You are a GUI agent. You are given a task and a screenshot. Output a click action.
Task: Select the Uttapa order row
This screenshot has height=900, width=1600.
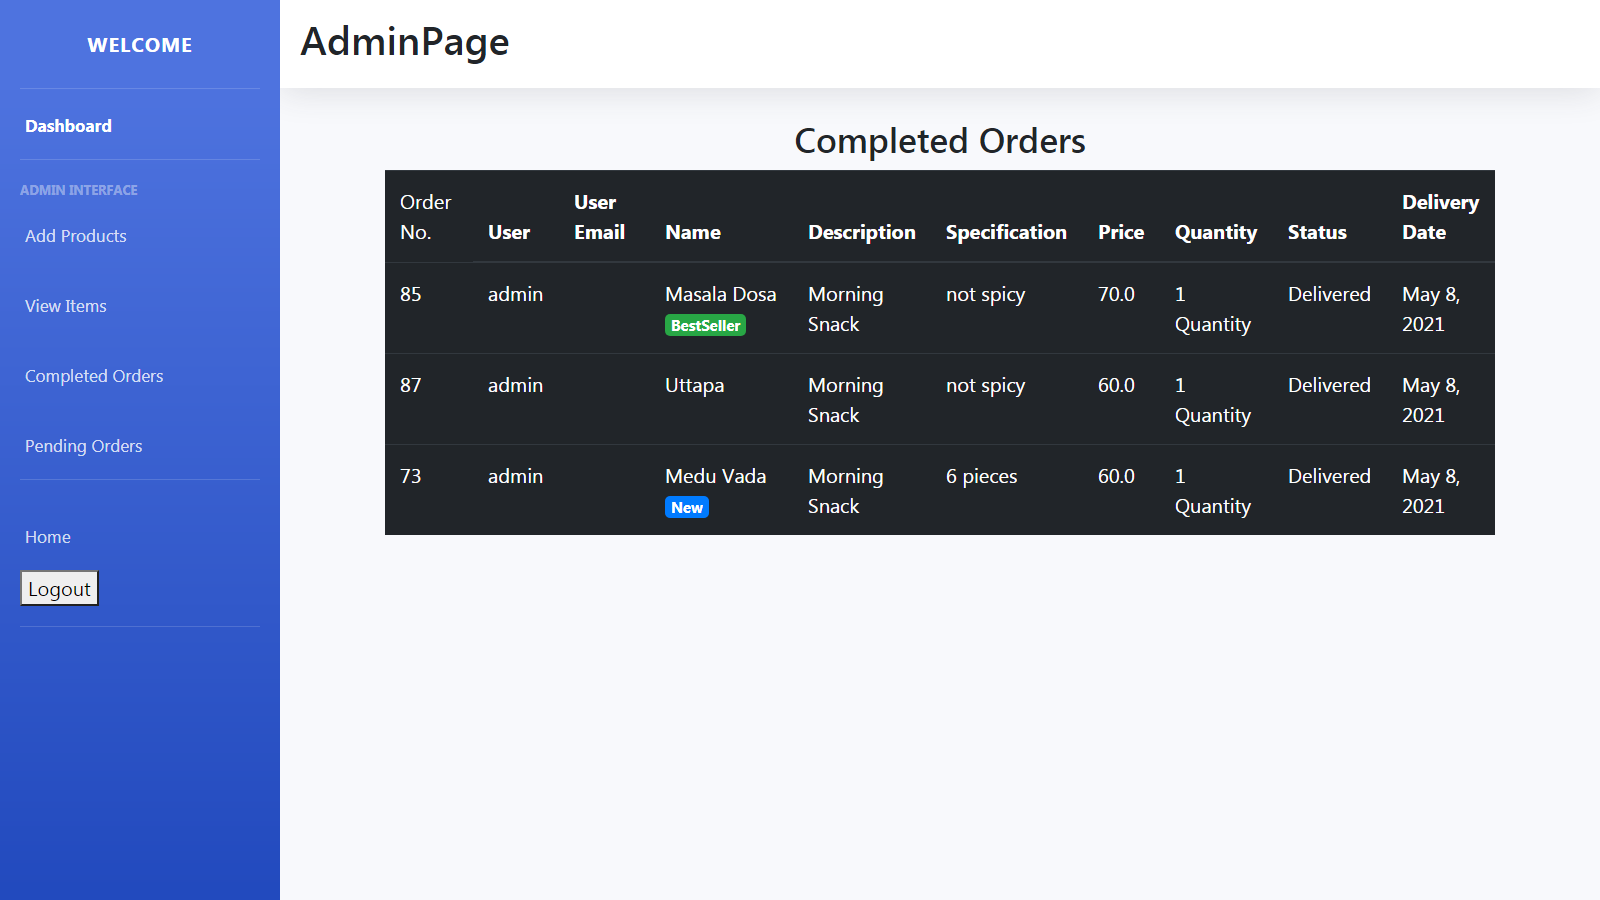coord(940,399)
